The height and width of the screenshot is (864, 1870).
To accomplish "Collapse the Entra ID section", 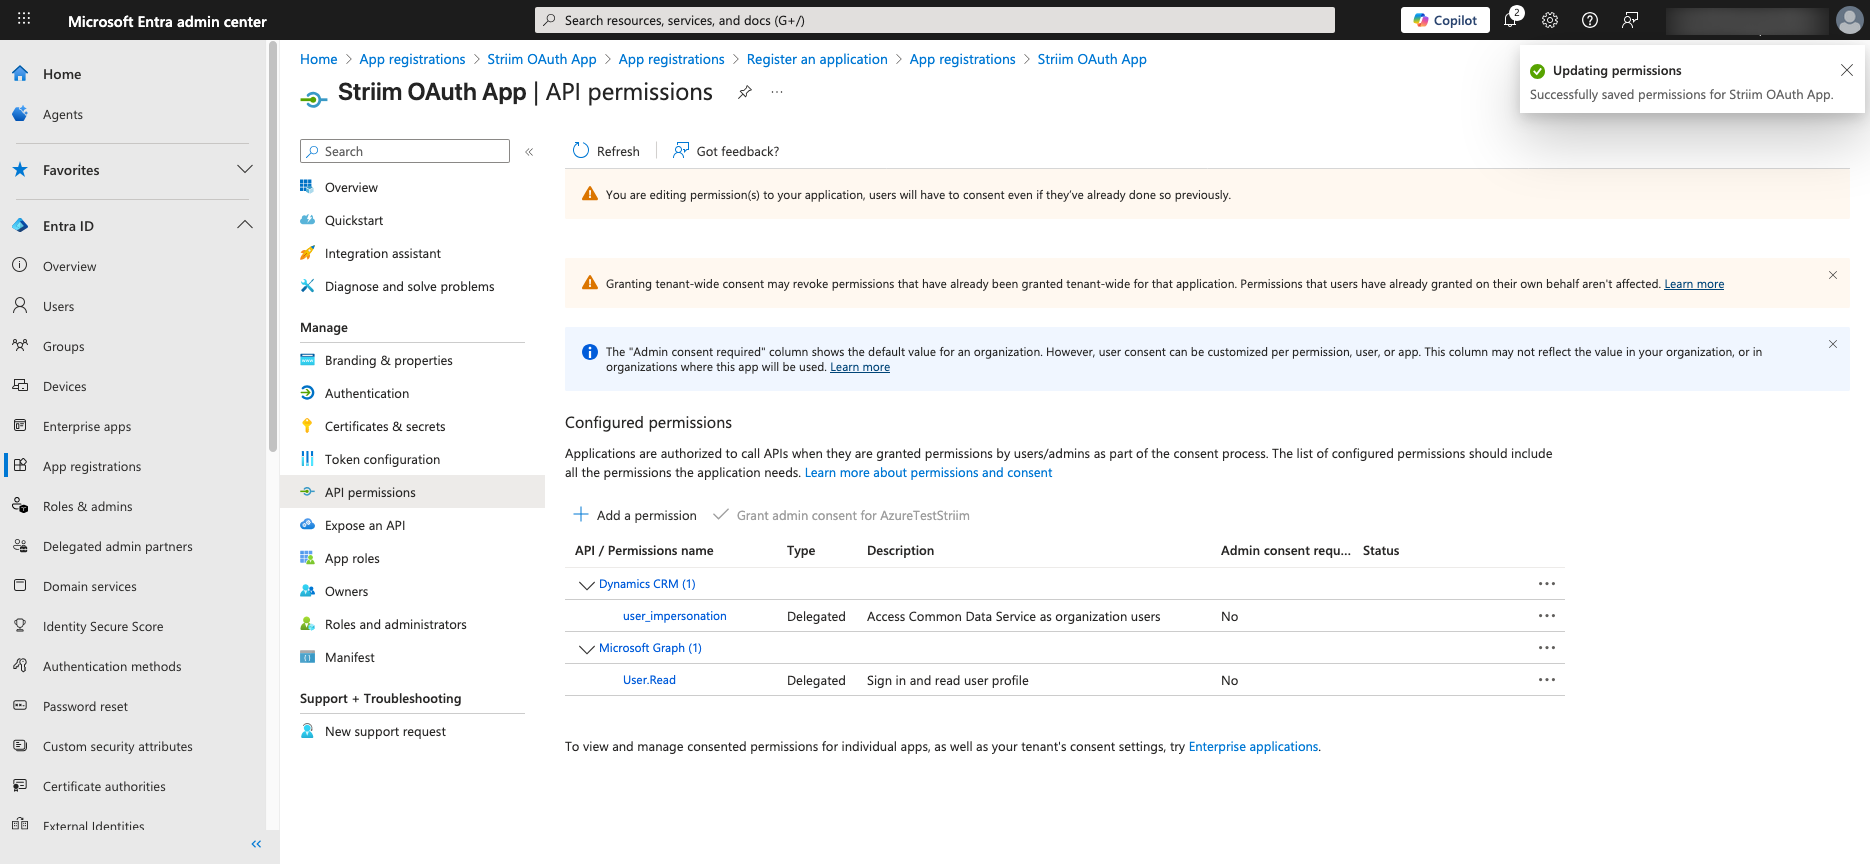I will [244, 225].
